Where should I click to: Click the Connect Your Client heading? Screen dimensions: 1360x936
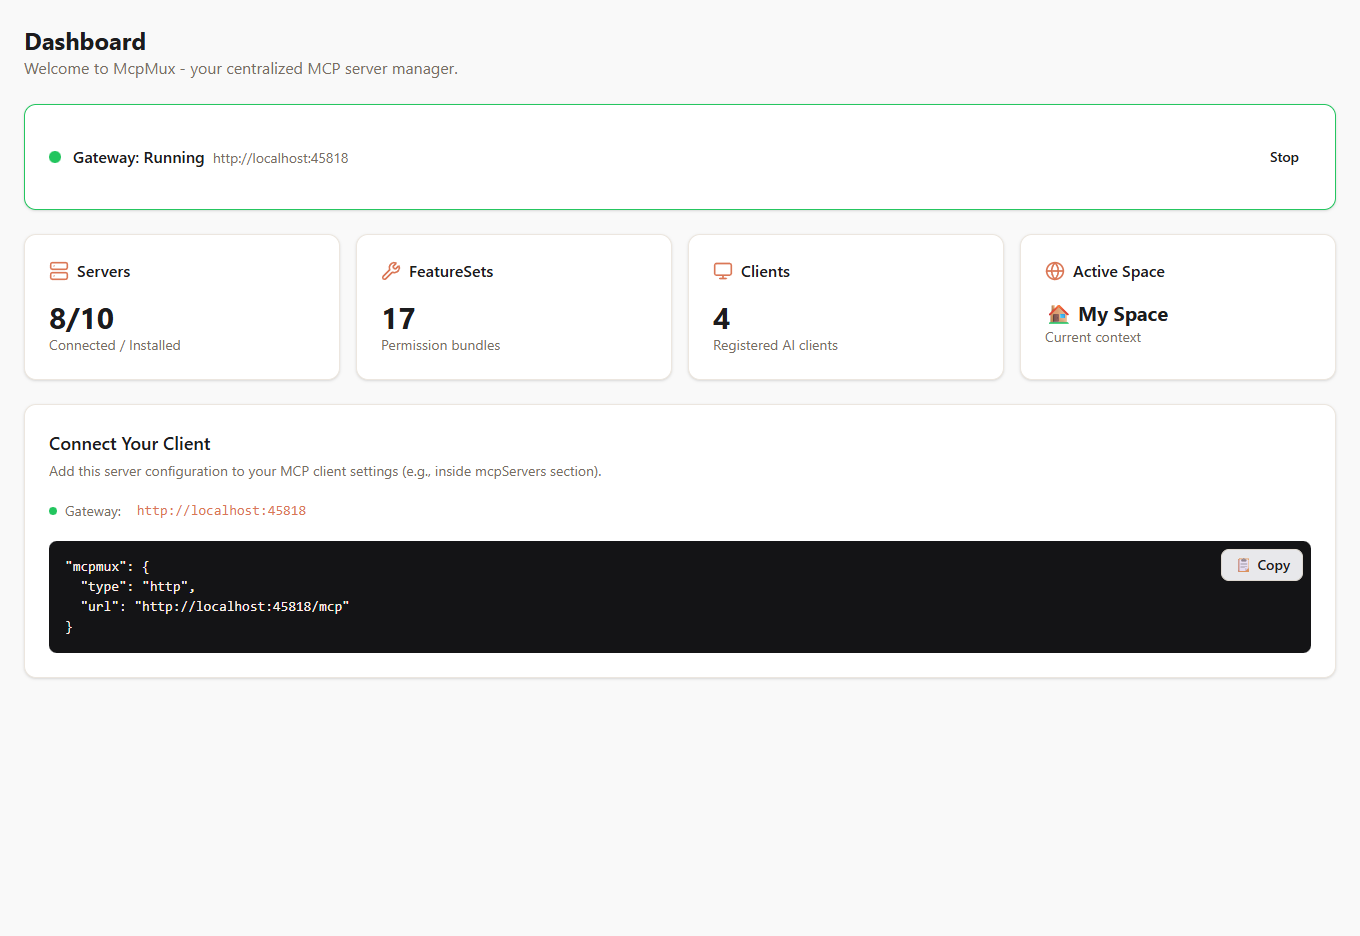click(130, 444)
